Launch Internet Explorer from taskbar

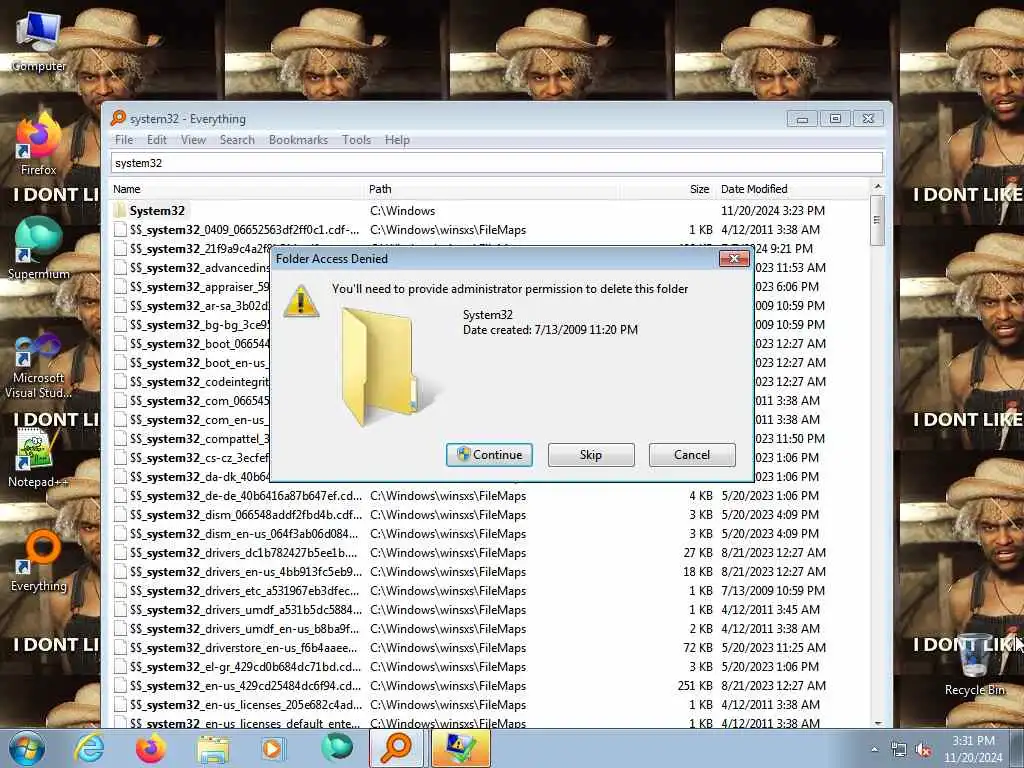pos(89,748)
